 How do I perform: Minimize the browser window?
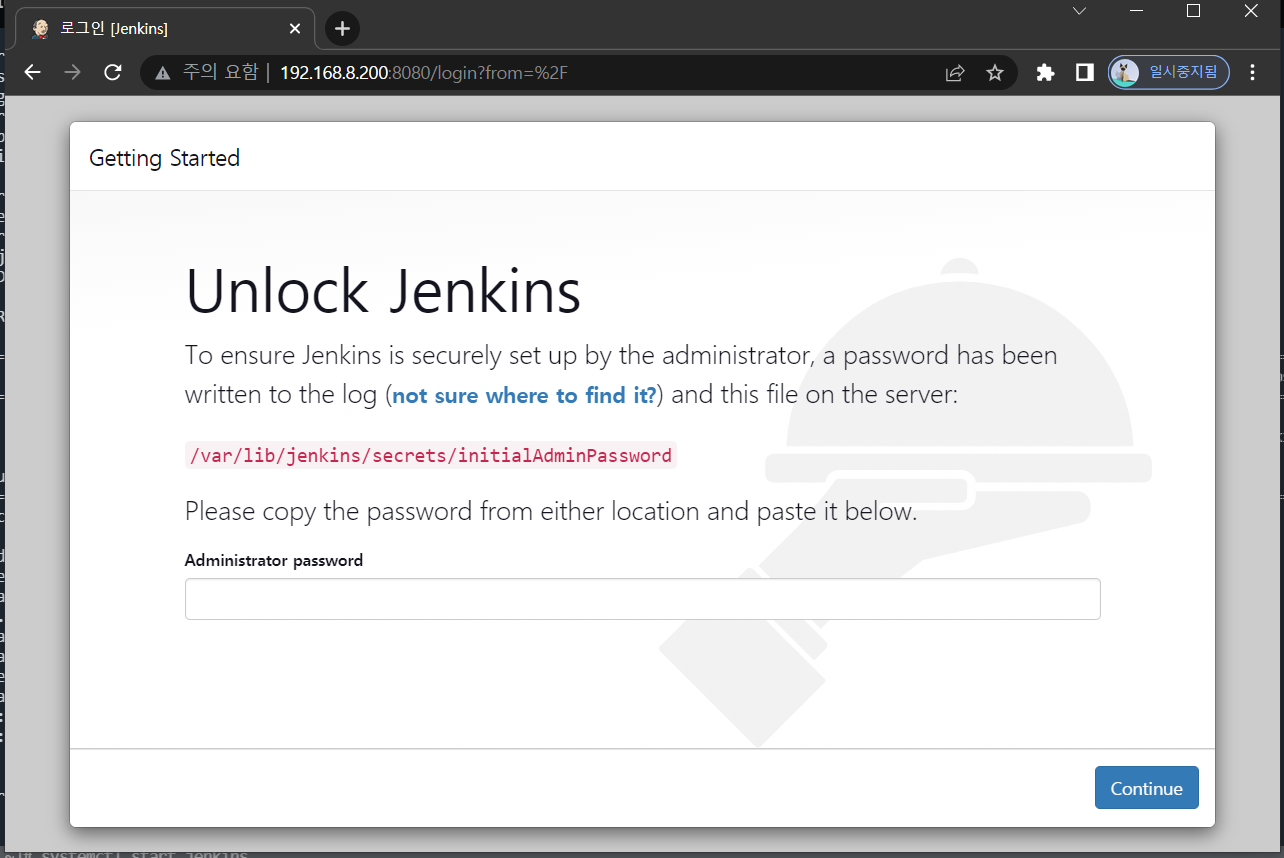[x=1137, y=11]
